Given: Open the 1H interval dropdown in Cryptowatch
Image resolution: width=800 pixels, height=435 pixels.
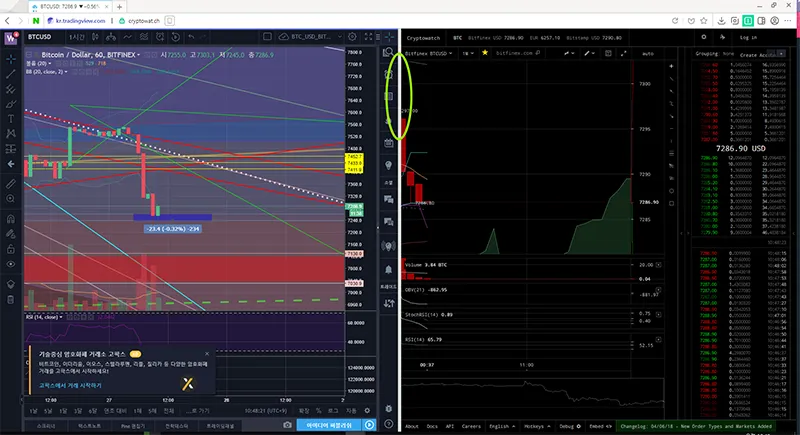Looking at the screenshot, I should 468,53.
